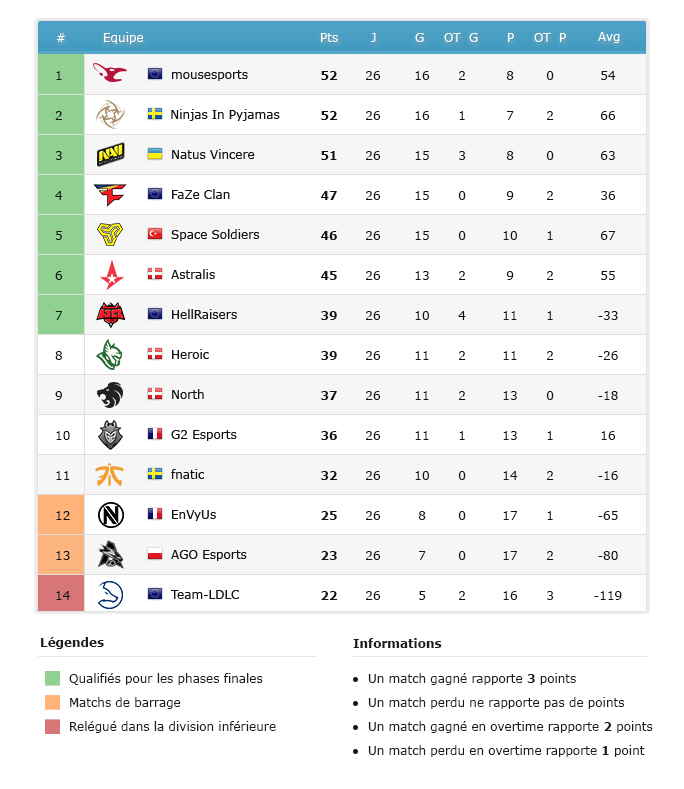Click the Turkish flag beside Space Soldiers
This screenshot has width=684, height=789.
pyautogui.click(x=155, y=234)
